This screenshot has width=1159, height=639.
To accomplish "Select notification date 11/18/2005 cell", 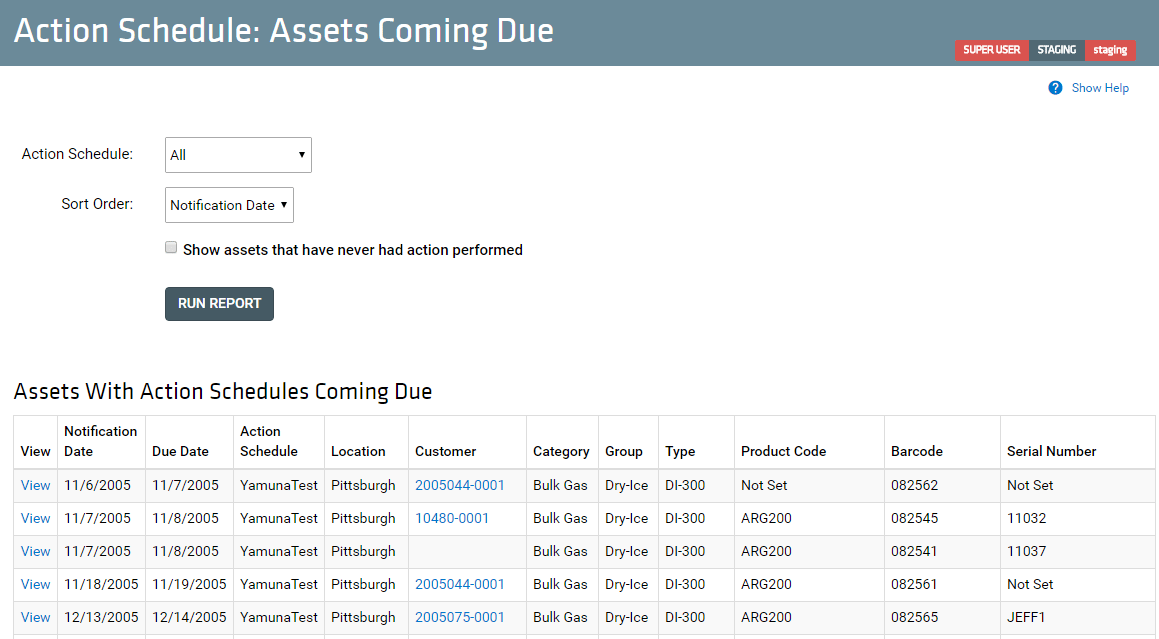I will tap(101, 584).
